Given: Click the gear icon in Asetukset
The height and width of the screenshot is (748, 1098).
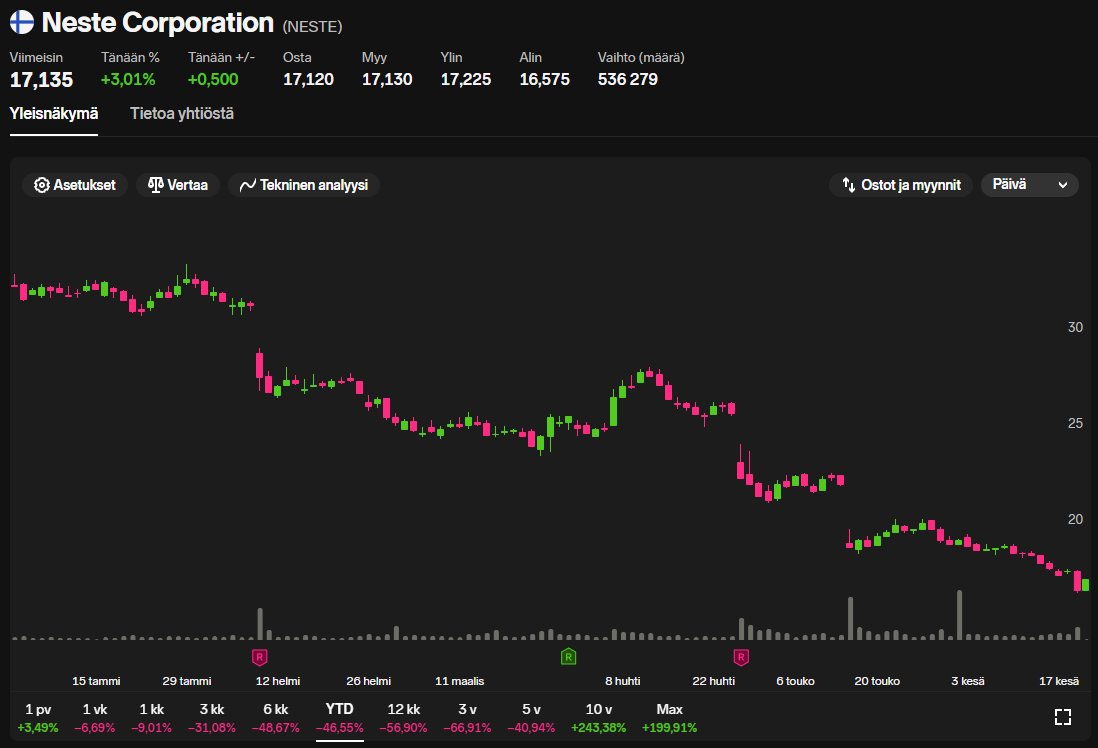Looking at the screenshot, I should (x=42, y=185).
